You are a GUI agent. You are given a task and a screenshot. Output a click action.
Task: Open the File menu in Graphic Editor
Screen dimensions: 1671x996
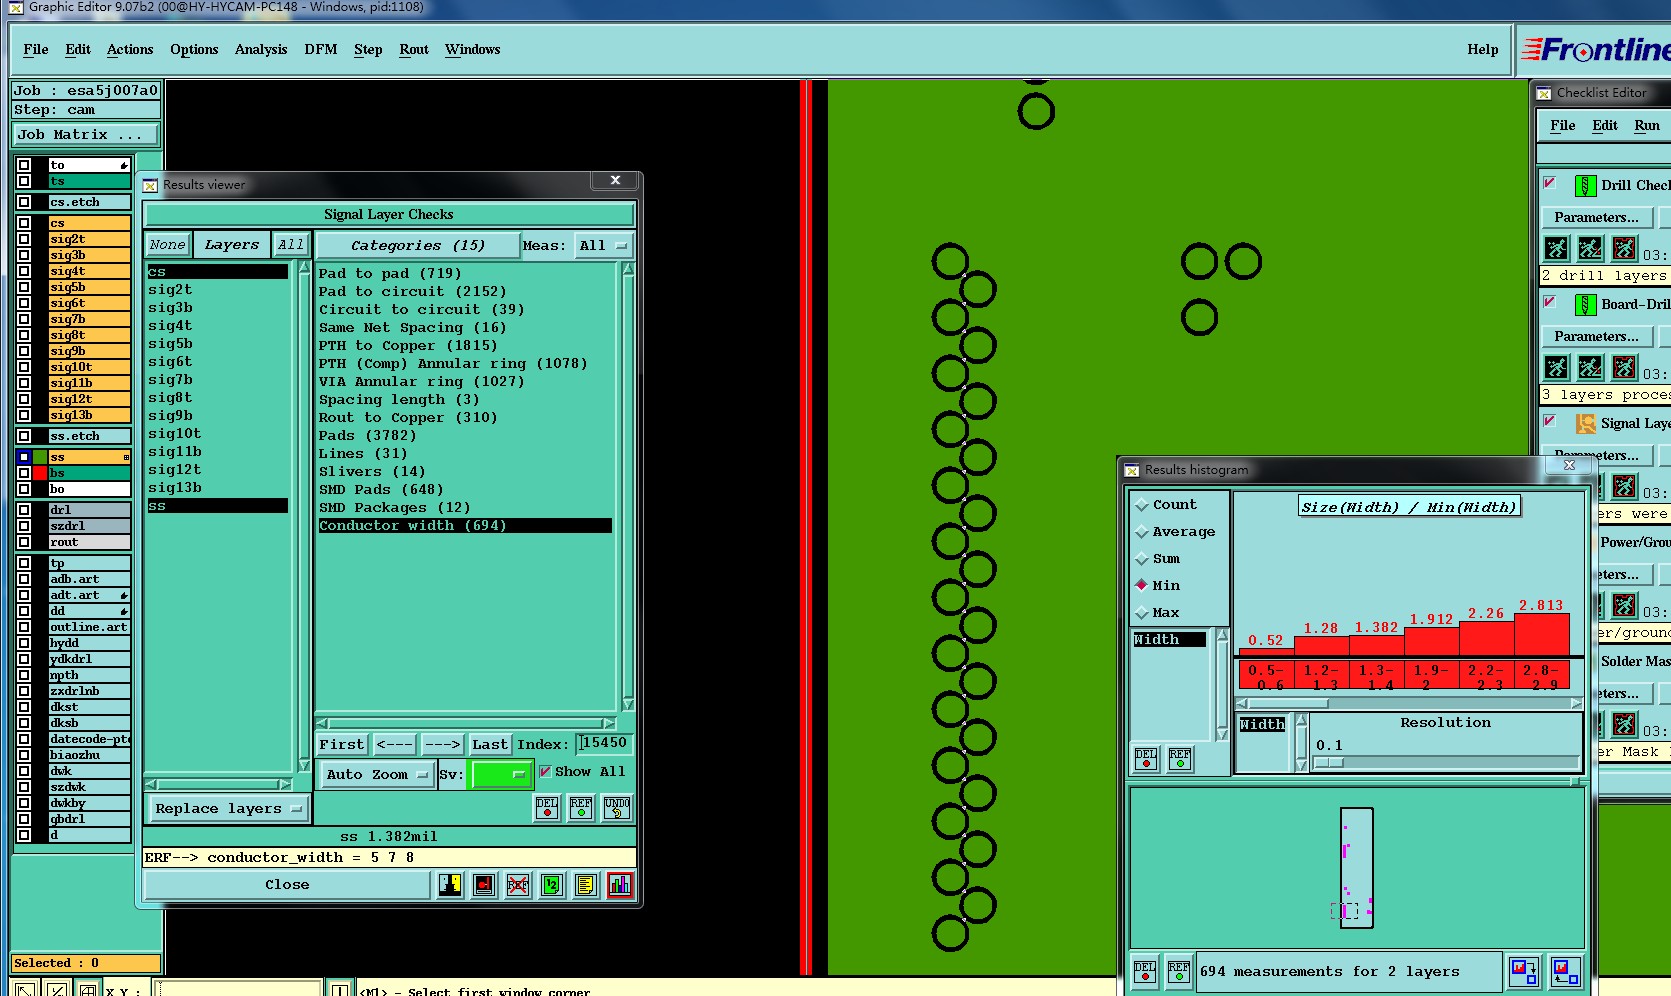36,49
